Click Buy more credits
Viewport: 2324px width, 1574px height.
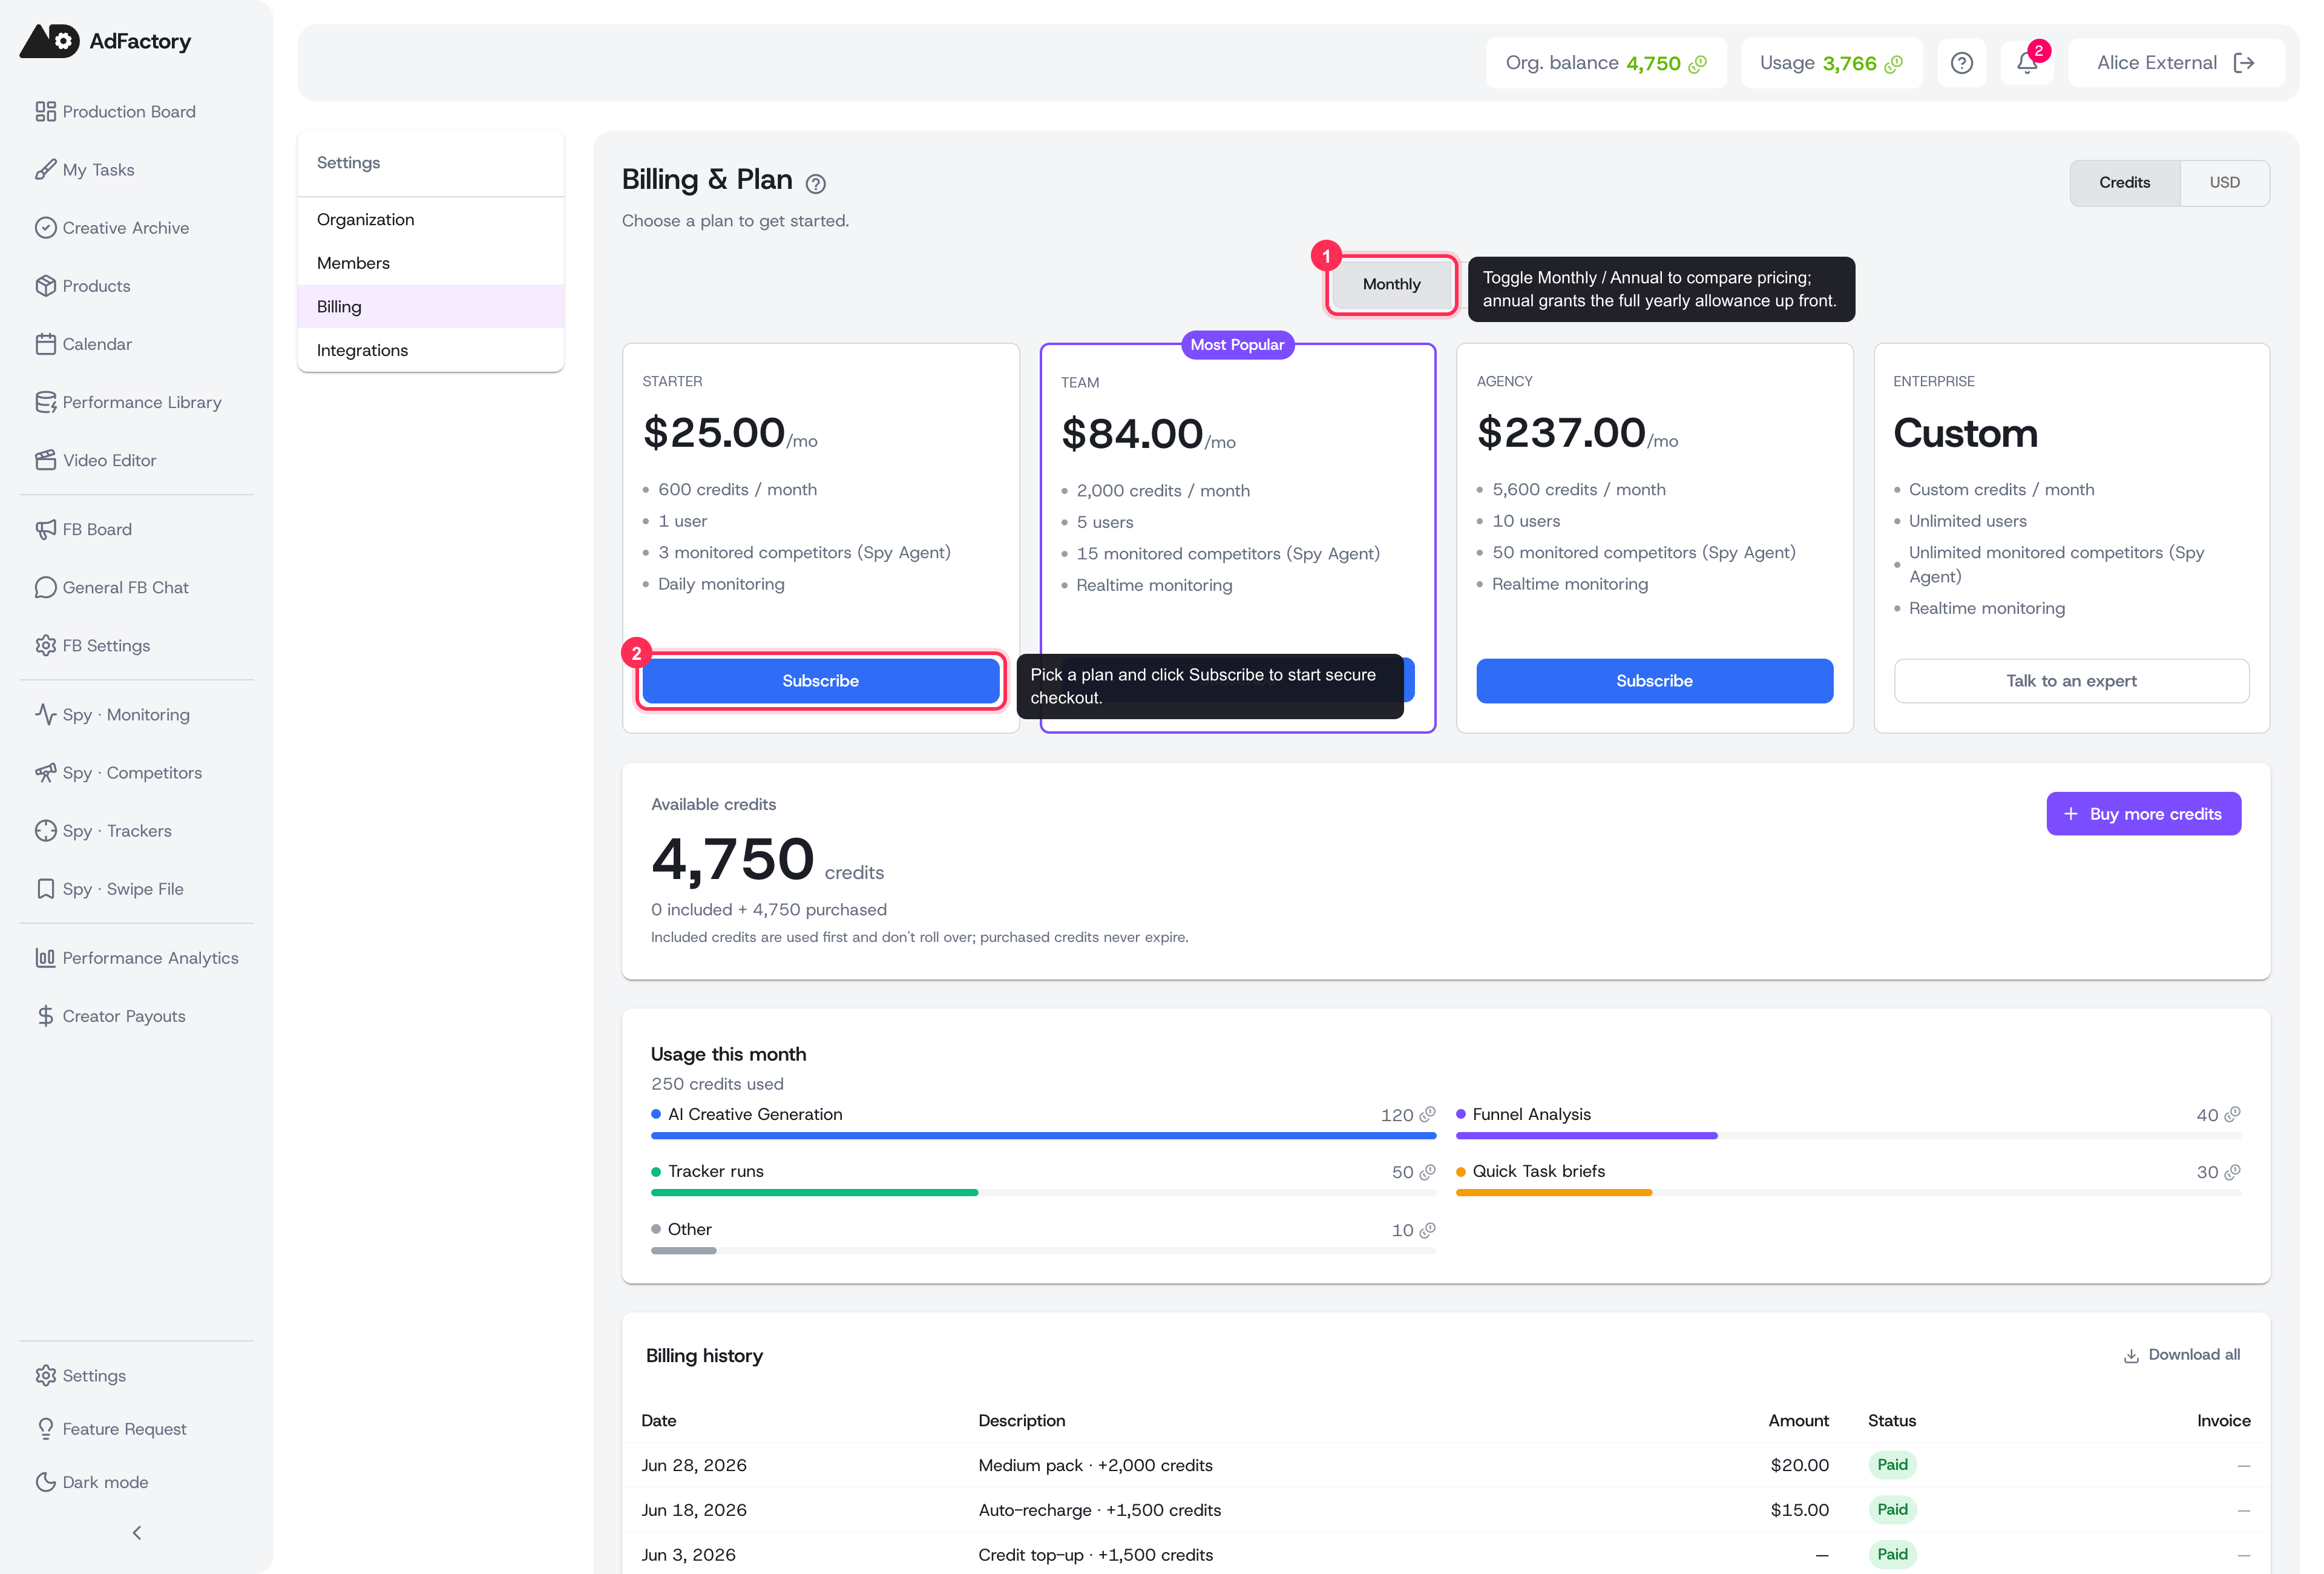click(2143, 813)
